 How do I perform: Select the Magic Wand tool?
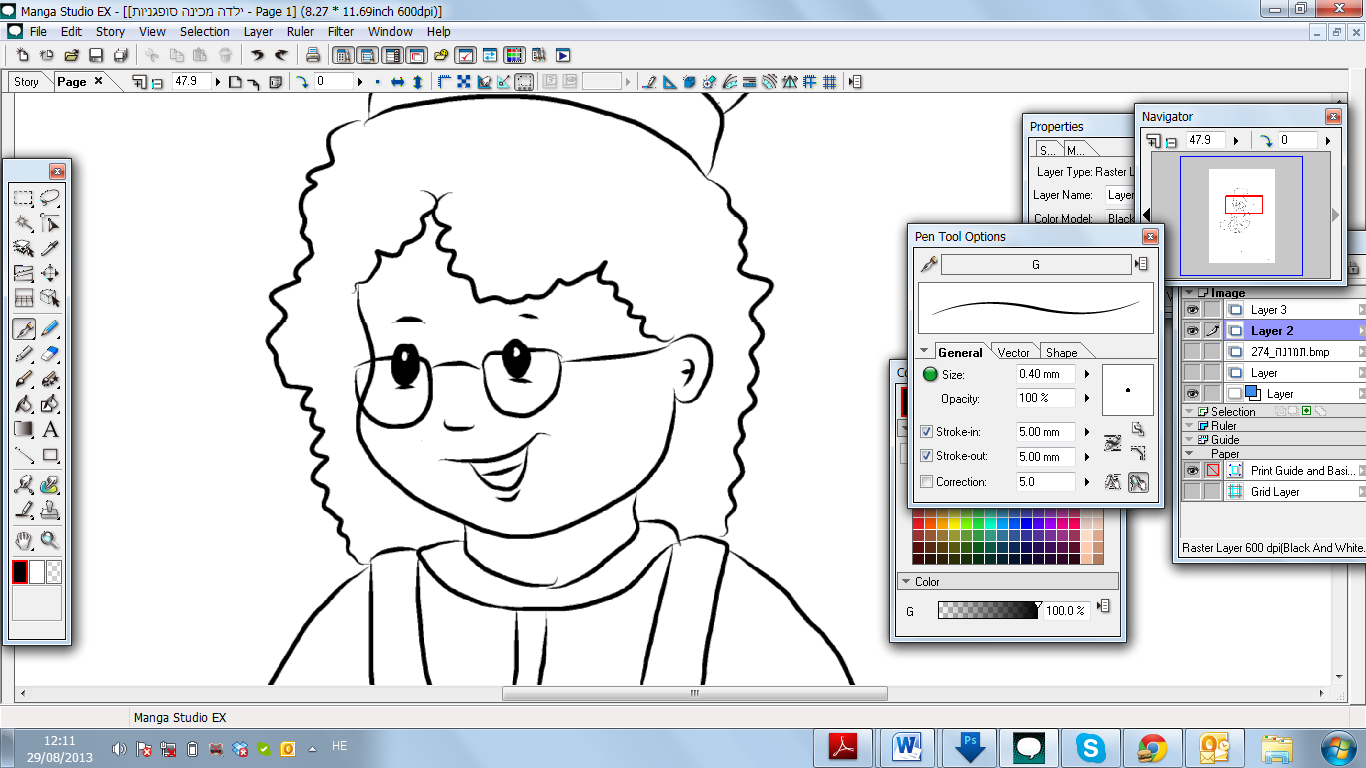click(x=24, y=223)
